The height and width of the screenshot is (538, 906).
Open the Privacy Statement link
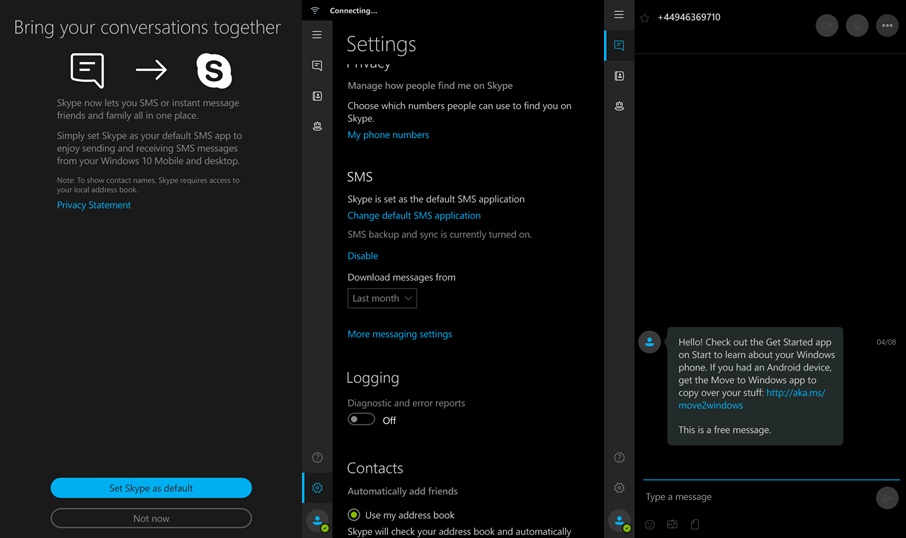94,205
